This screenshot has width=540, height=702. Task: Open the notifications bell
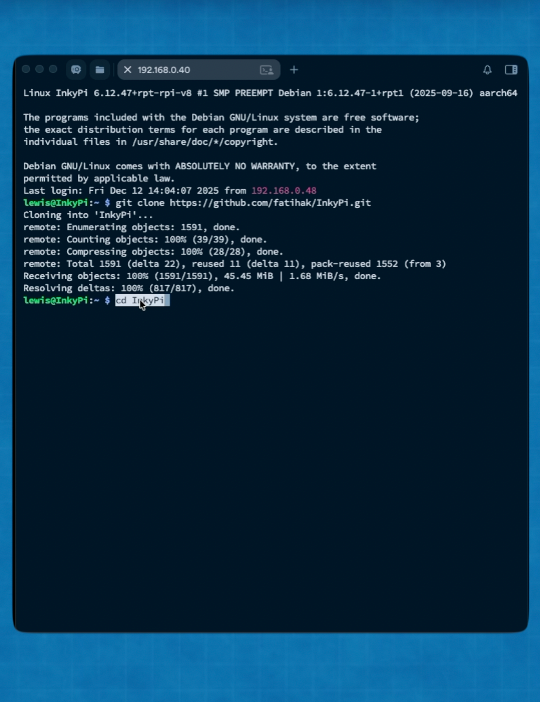click(487, 69)
